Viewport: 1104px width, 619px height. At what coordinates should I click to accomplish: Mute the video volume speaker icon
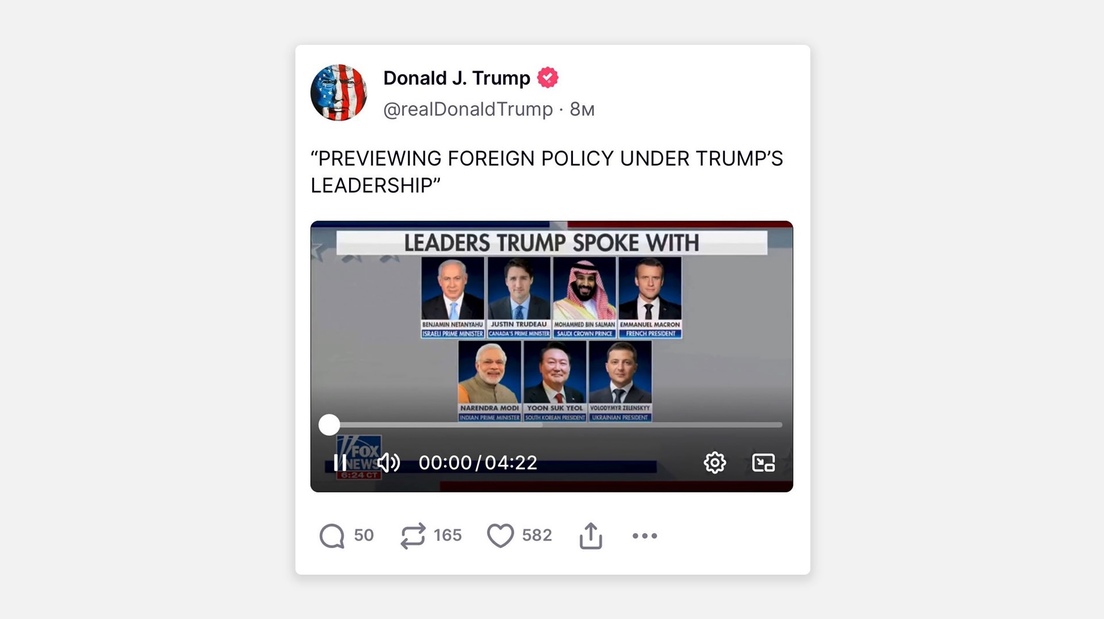click(388, 463)
